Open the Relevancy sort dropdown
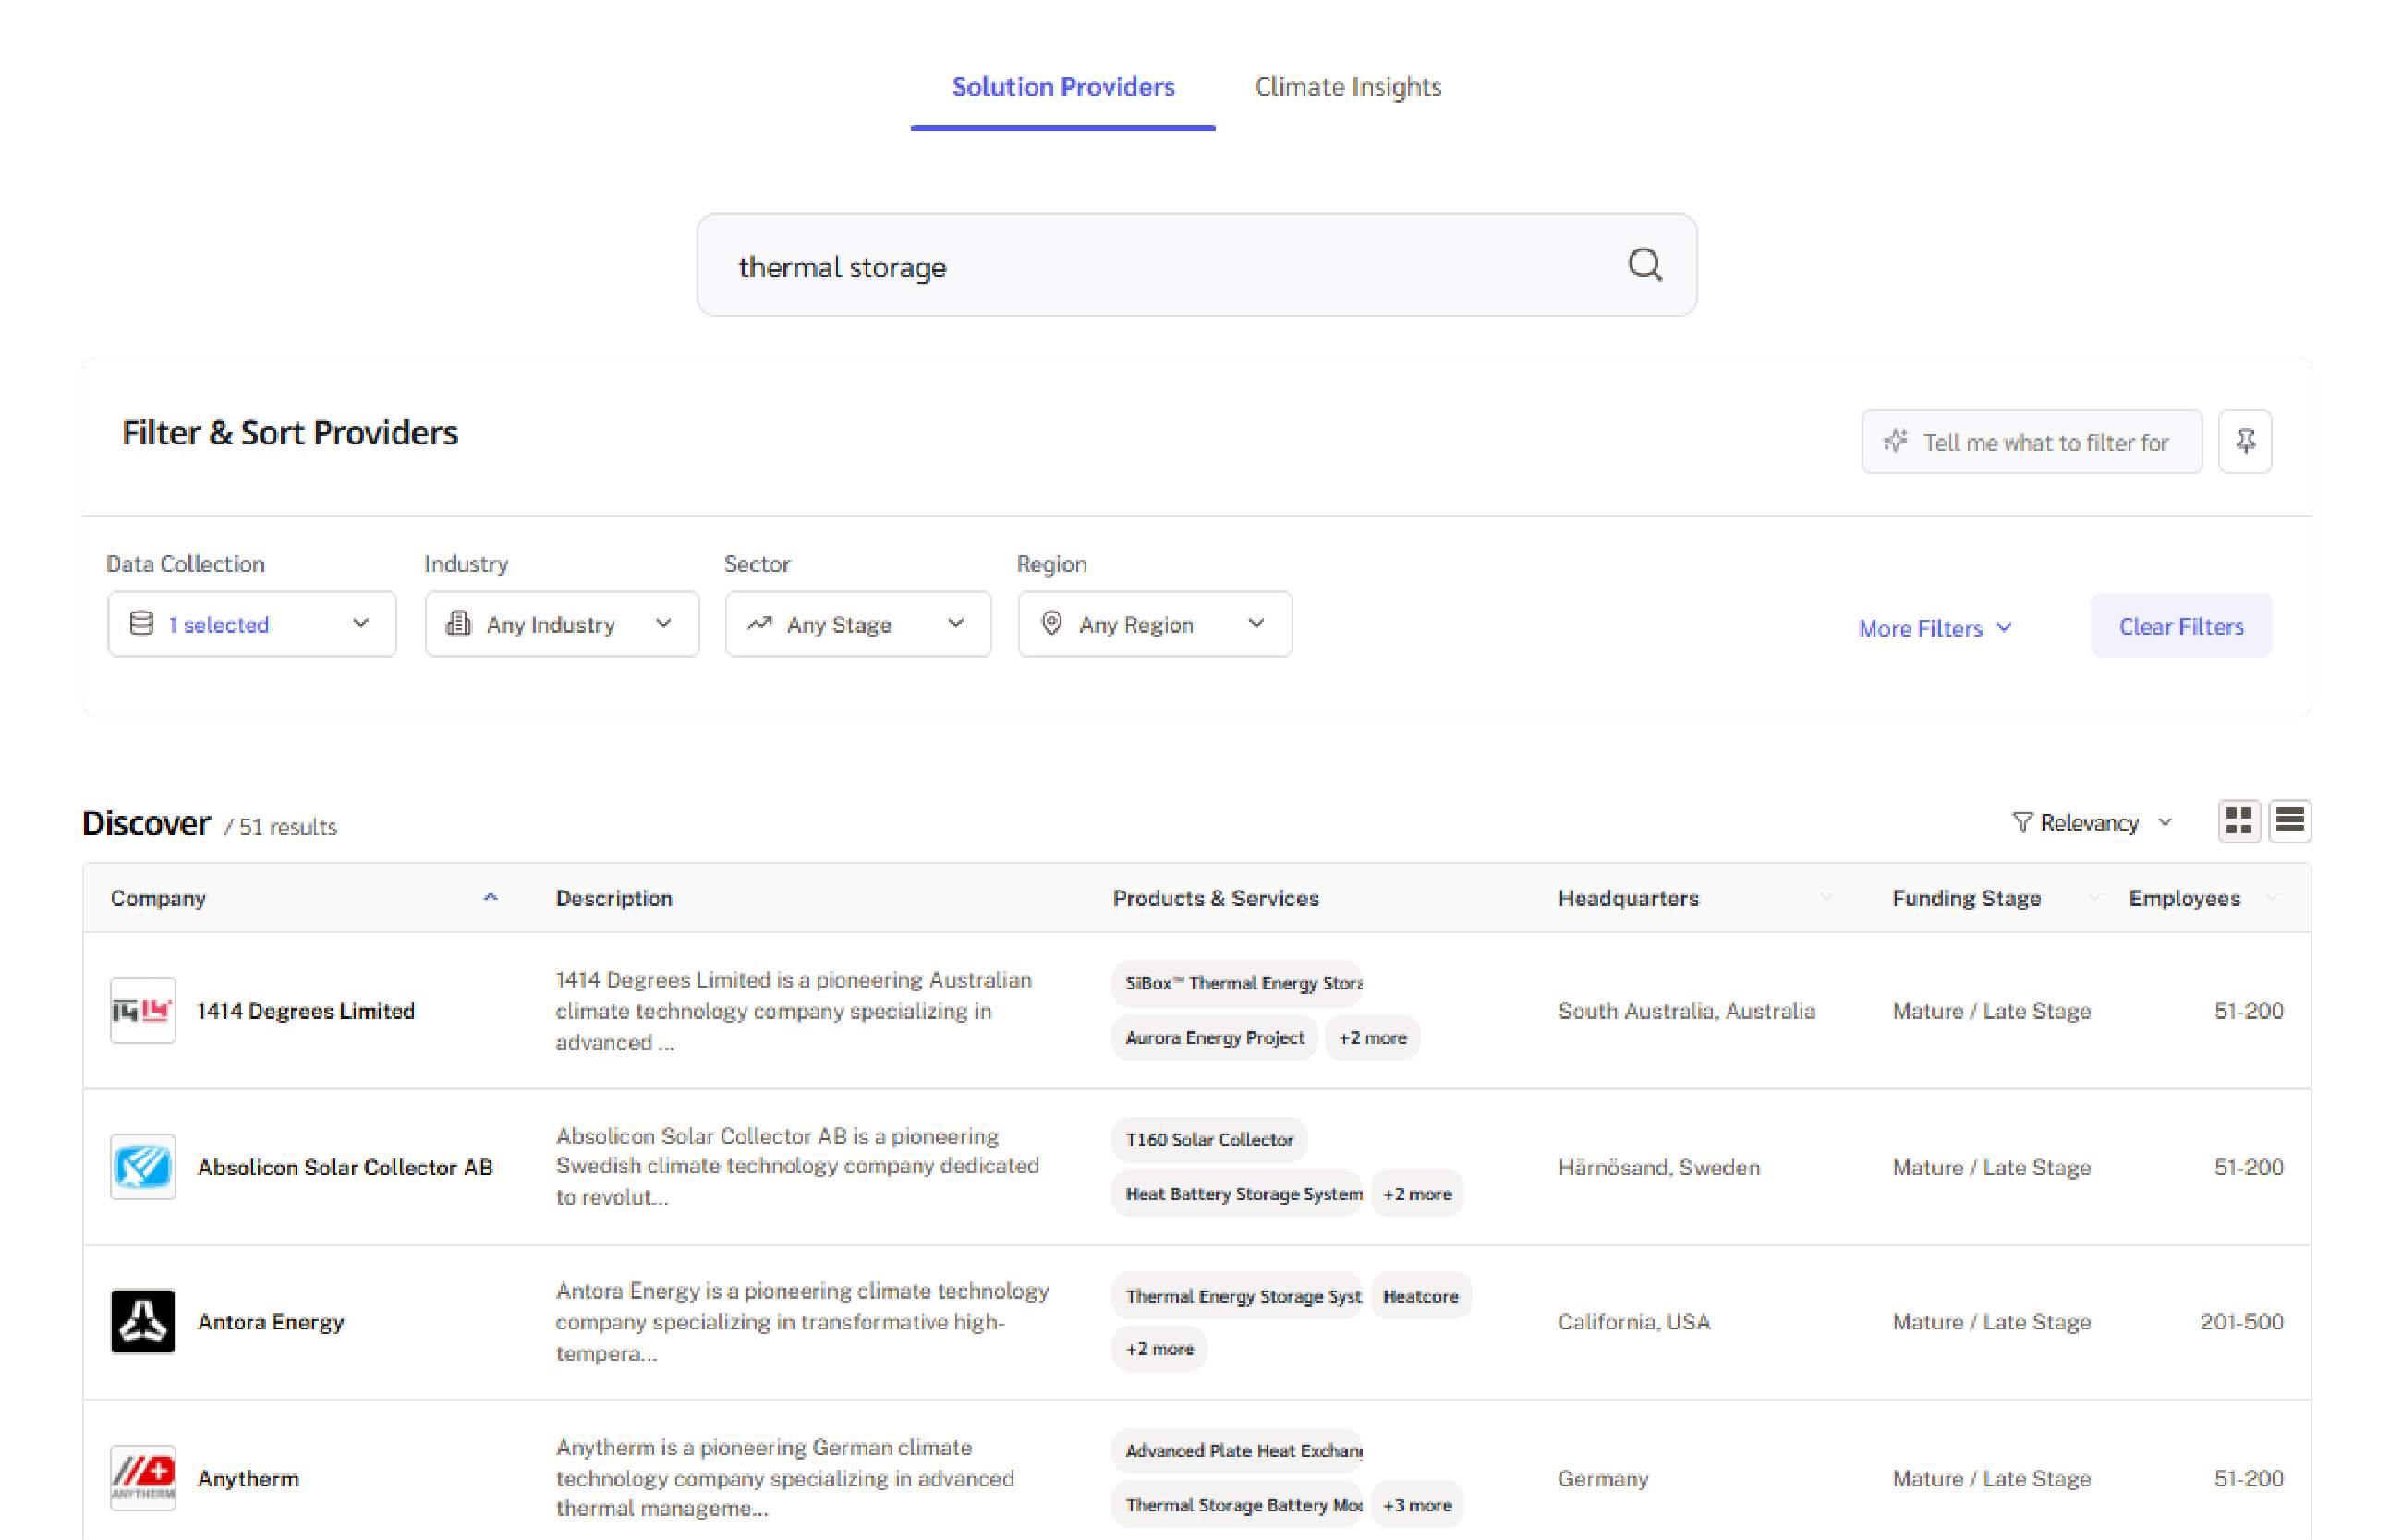 click(x=2092, y=822)
